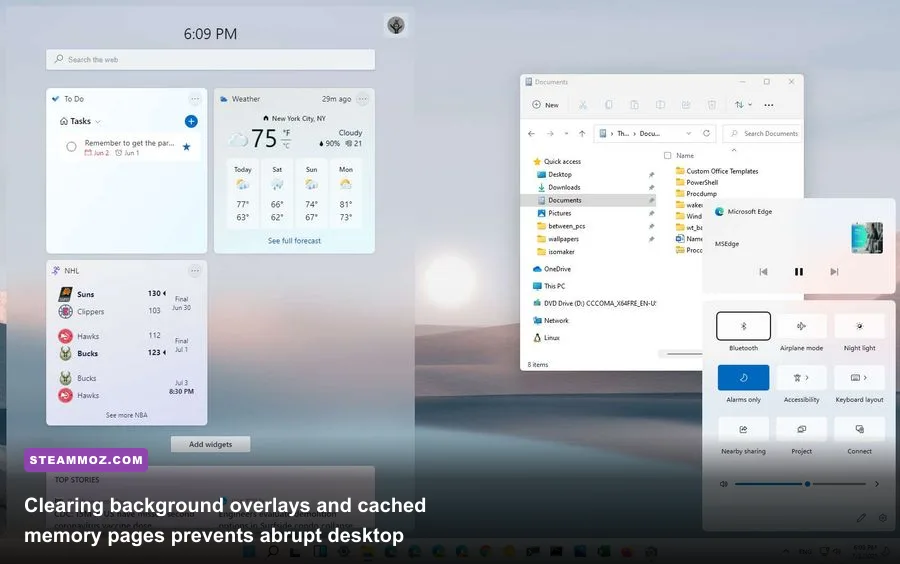Pause playback in Edge media control
This screenshot has width=900, height=564.
pos(798,271)
